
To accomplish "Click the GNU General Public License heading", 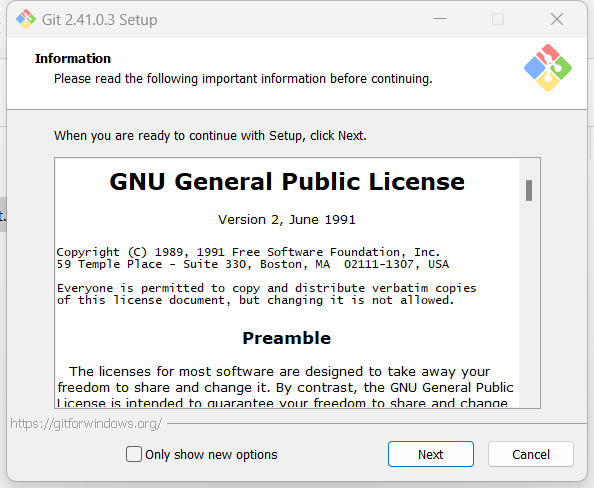I will [x=287, y=181].
